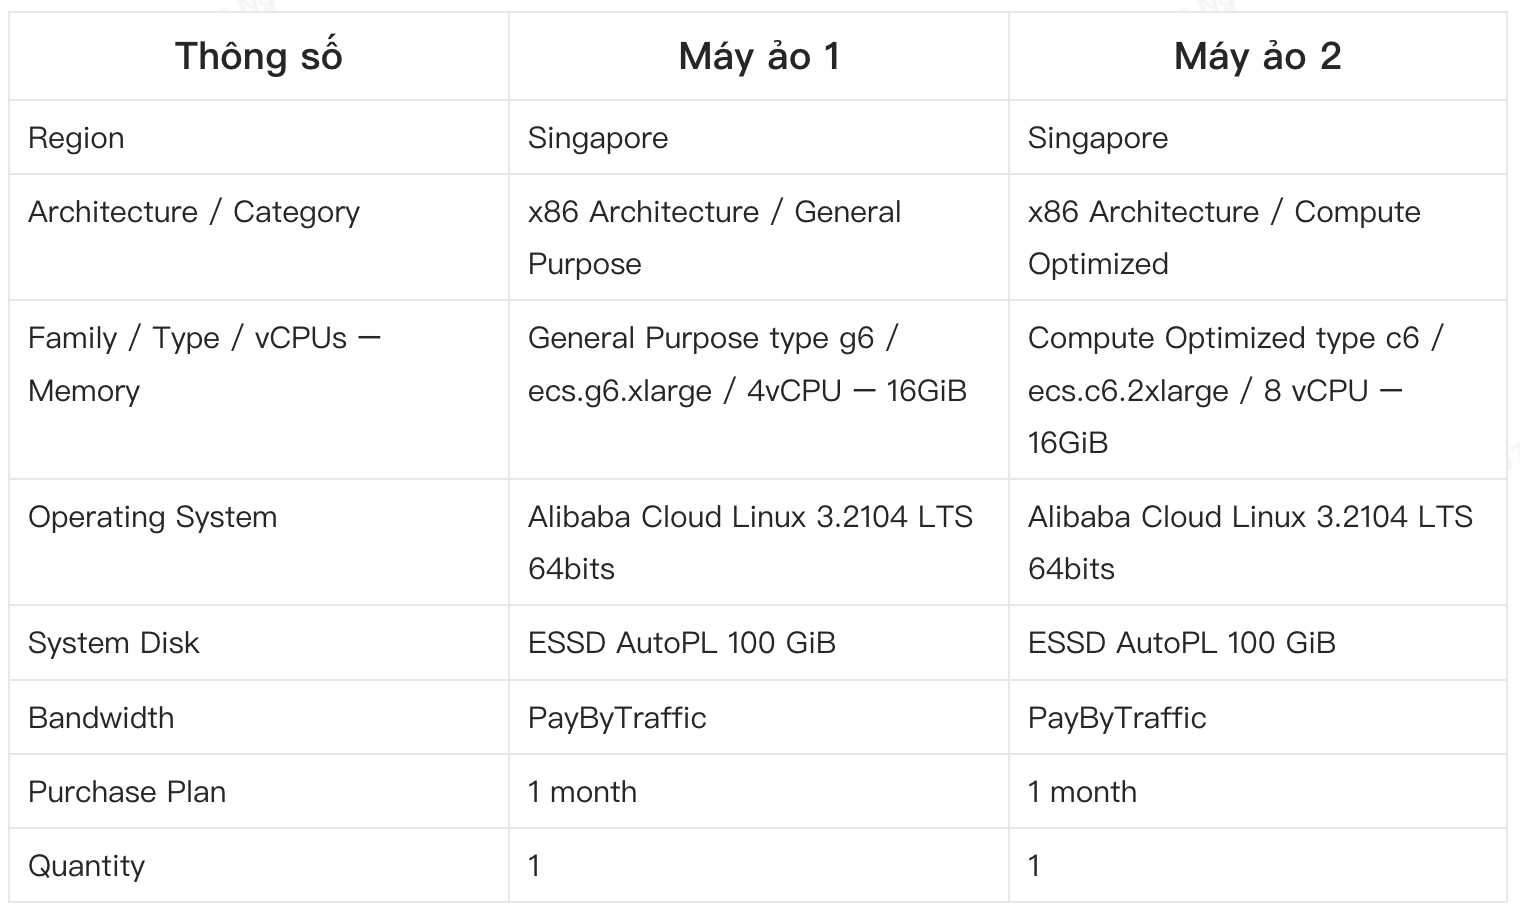Select ESSD AutoPL 100 GiB for Máy ảo 2

click(x=1181, y=643)
